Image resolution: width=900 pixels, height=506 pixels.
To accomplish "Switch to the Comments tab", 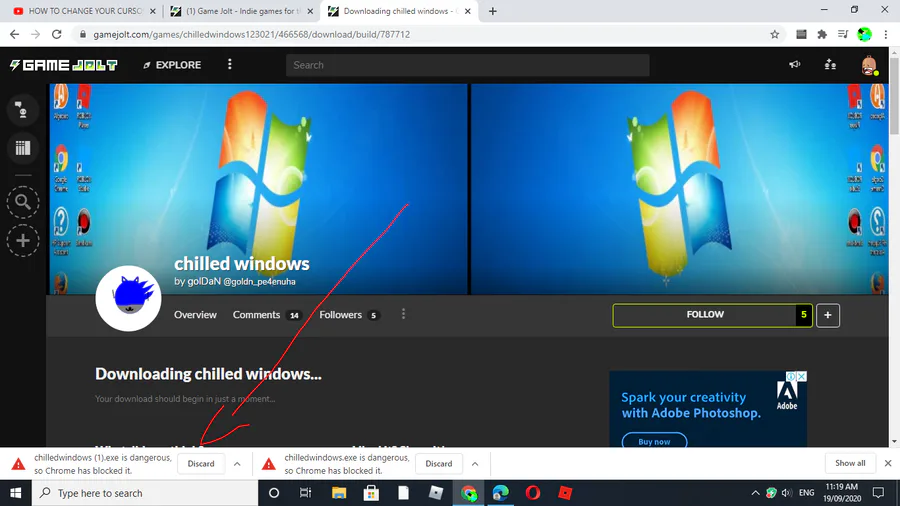I will (267, 314).
